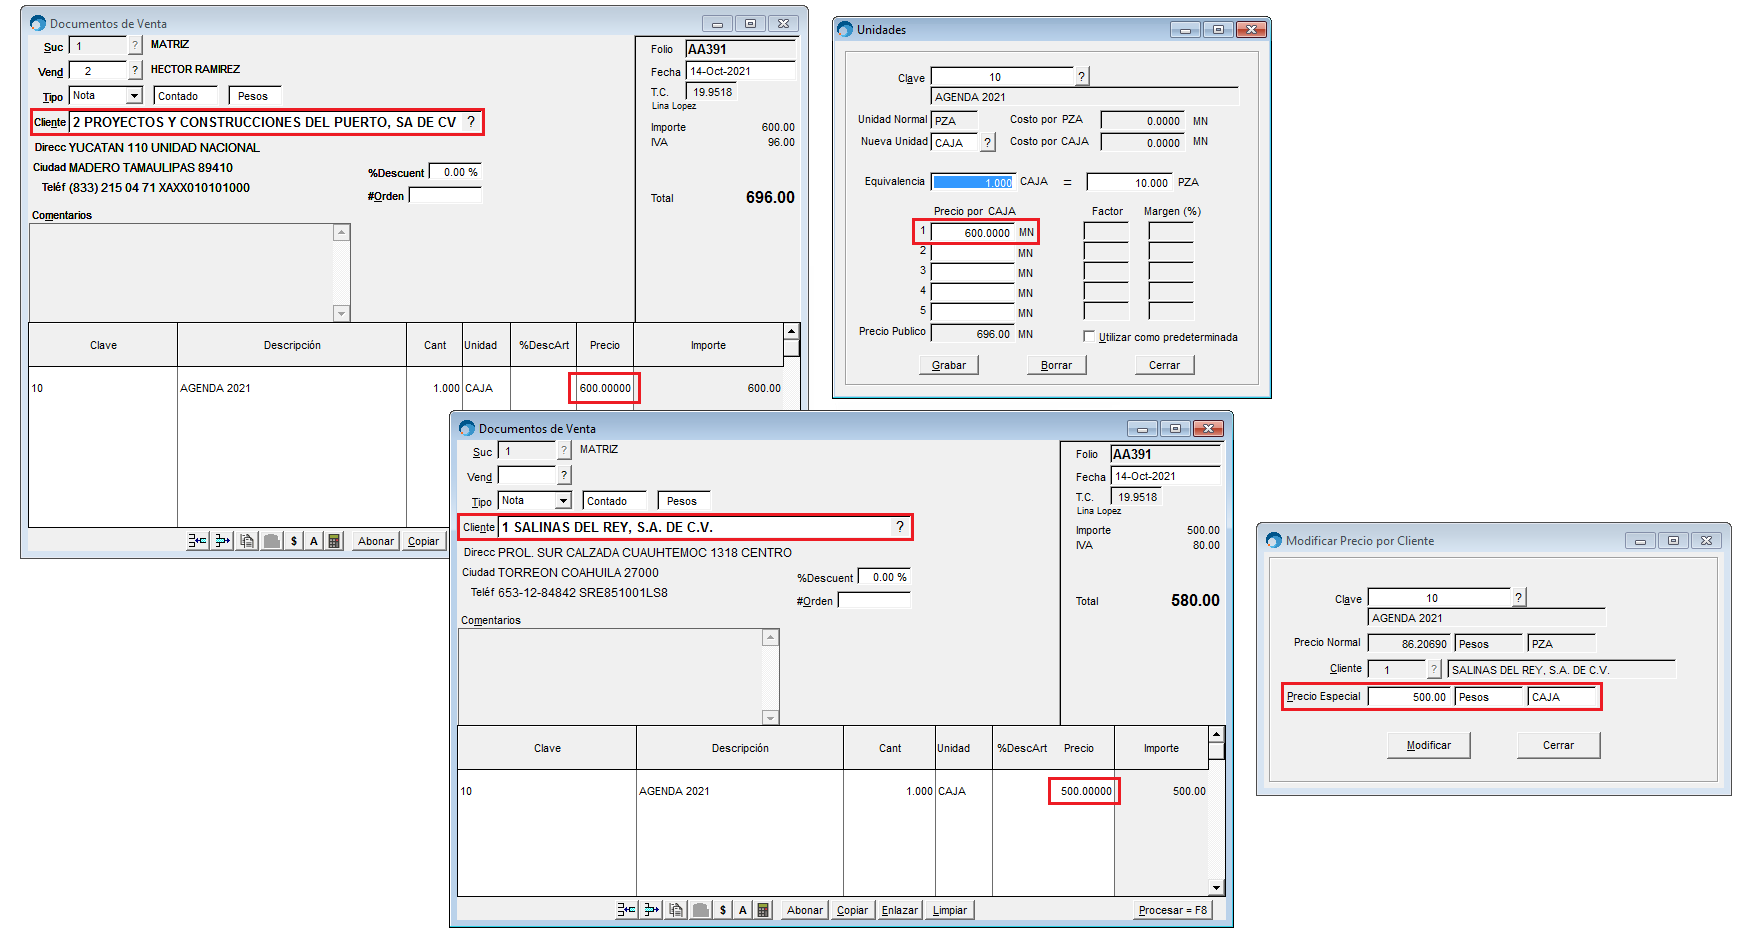Click the question mark lookup beside Nueva Unidad CAJA

point(988,142)
